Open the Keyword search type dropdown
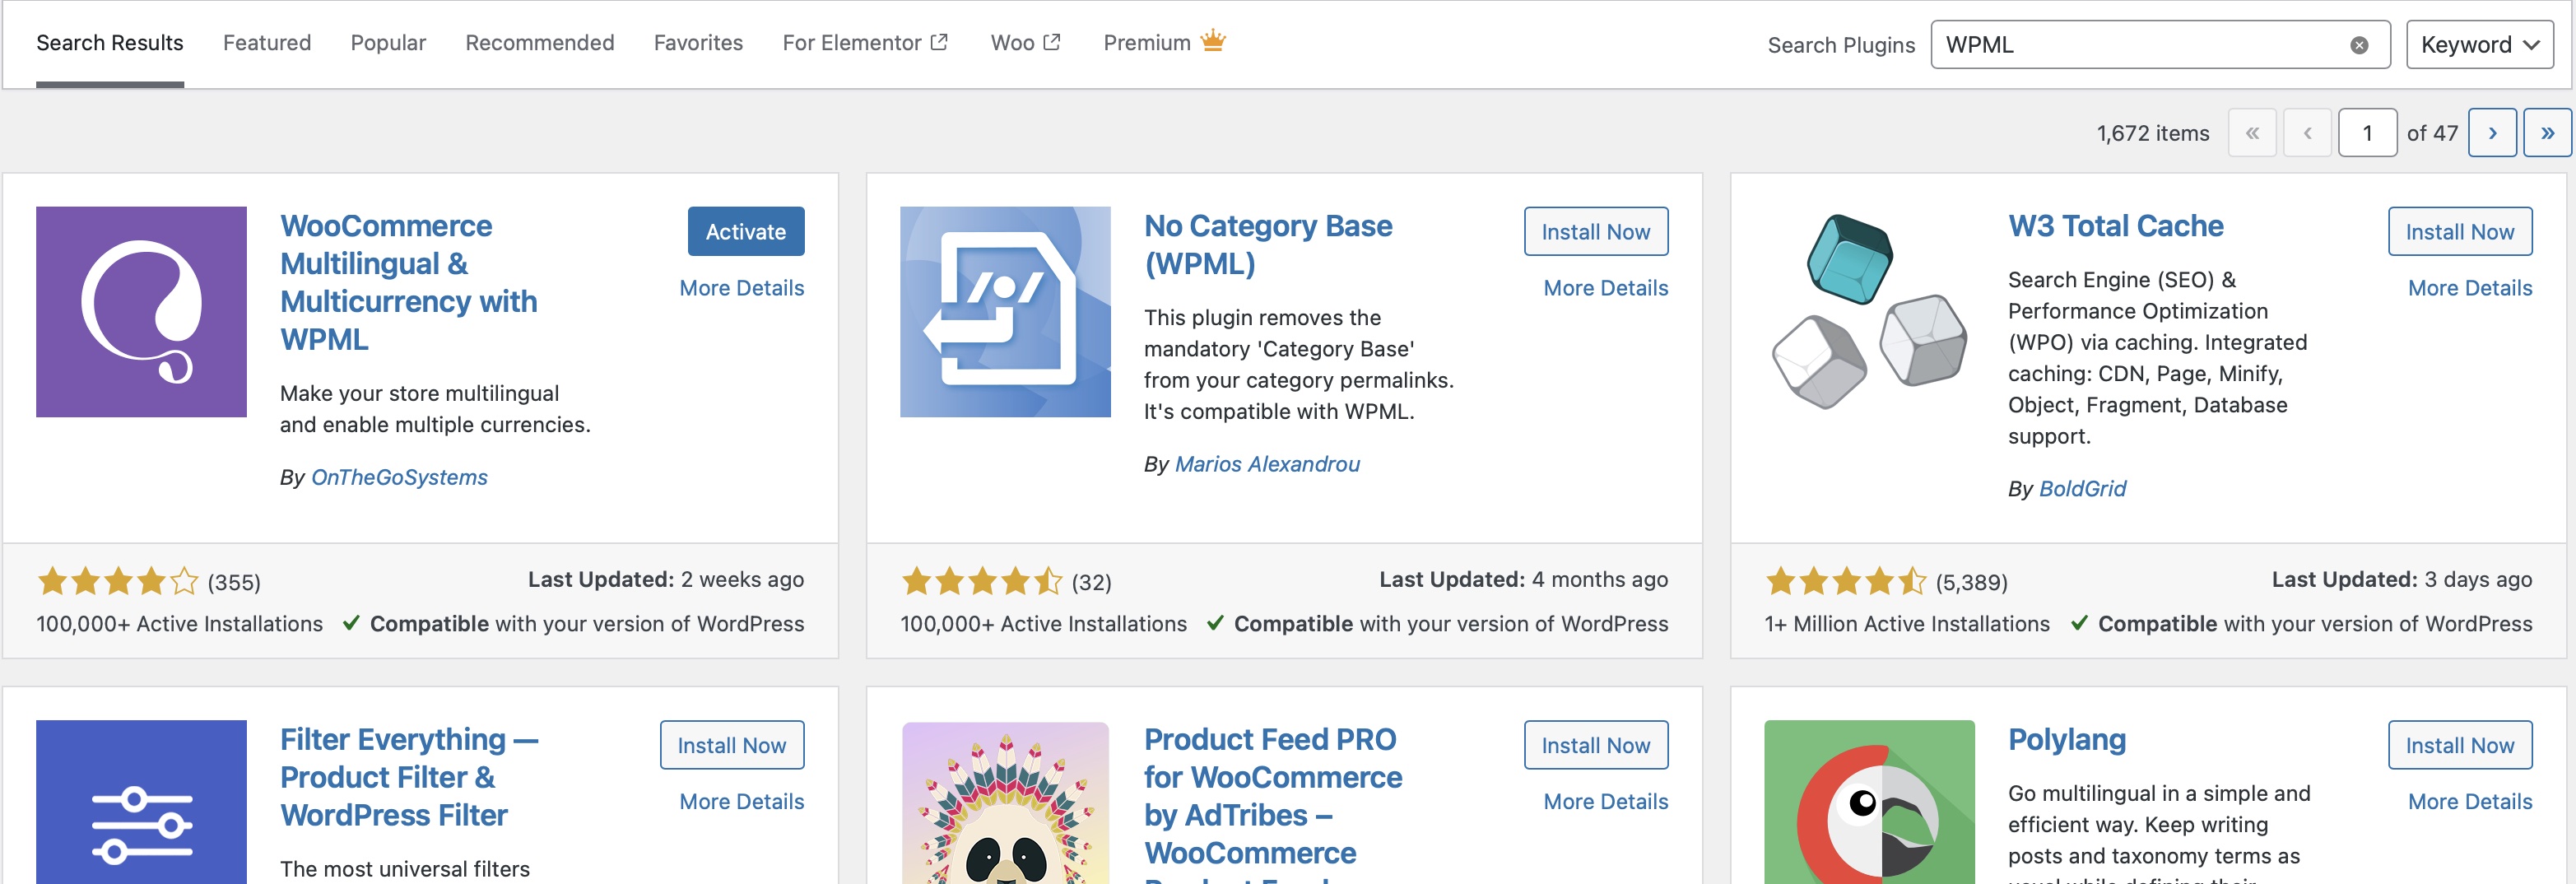 2479,45
